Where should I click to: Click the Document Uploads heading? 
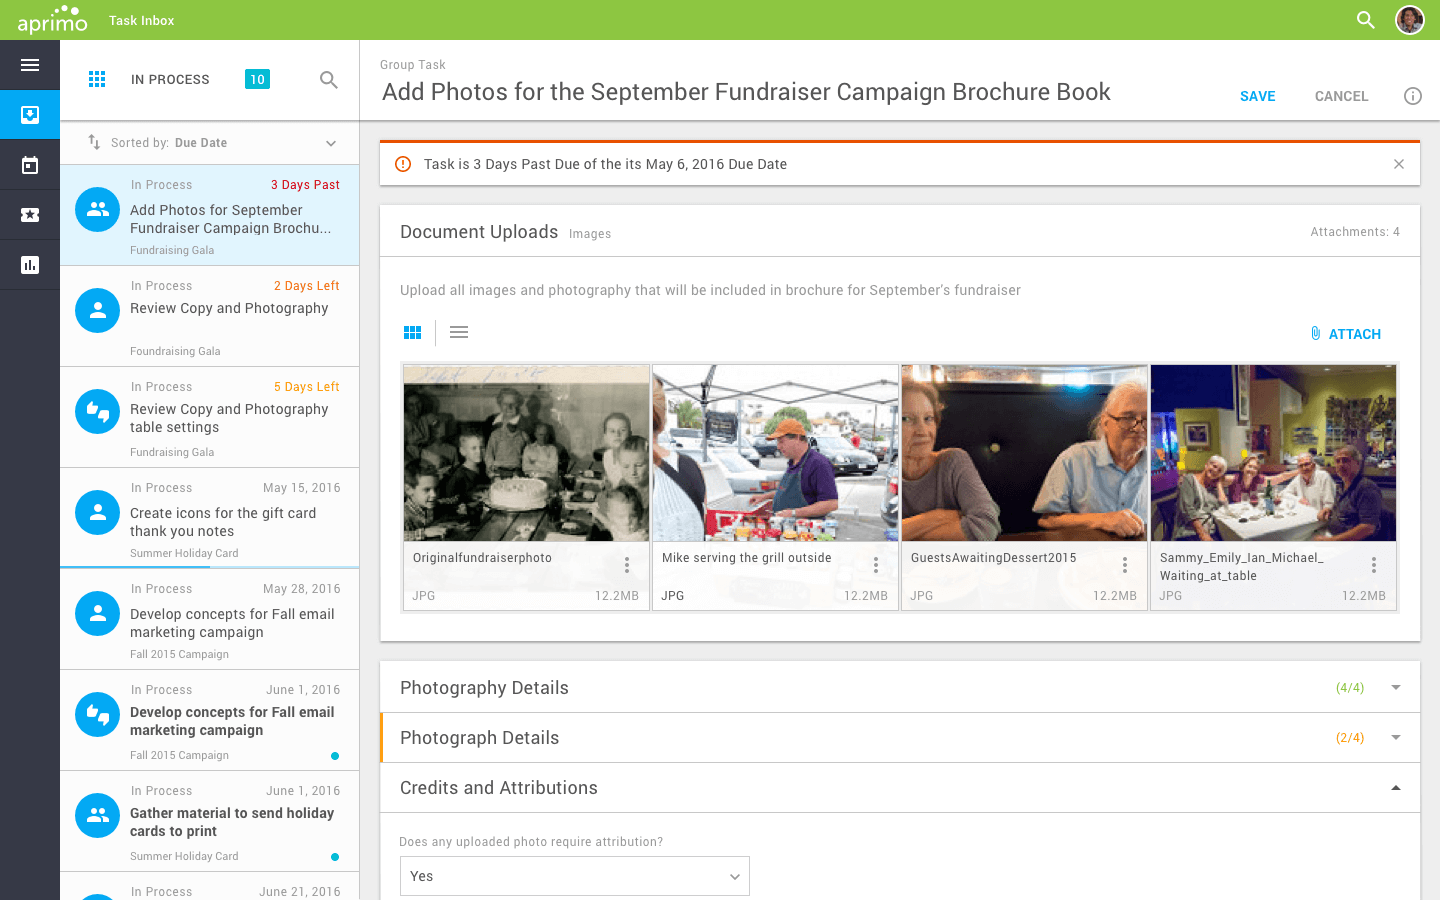tap(479, 232)
